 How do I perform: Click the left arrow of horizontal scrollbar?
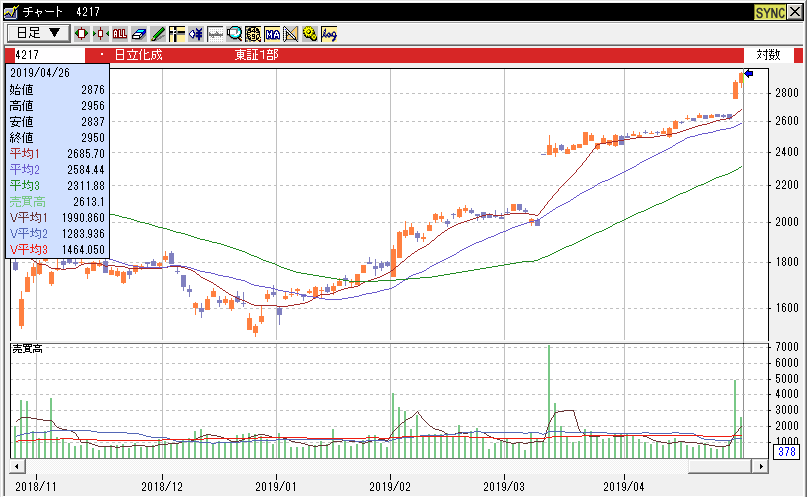pos(16,465)
